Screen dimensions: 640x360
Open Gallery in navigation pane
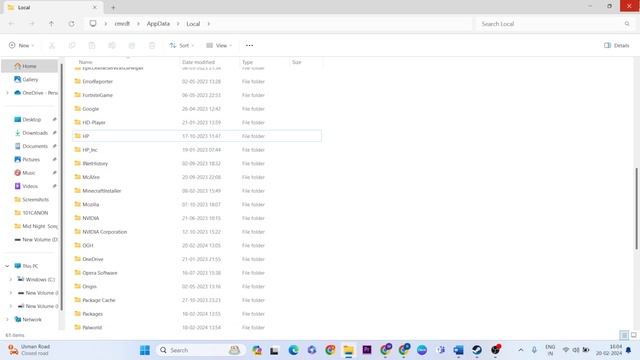point(29,80)
